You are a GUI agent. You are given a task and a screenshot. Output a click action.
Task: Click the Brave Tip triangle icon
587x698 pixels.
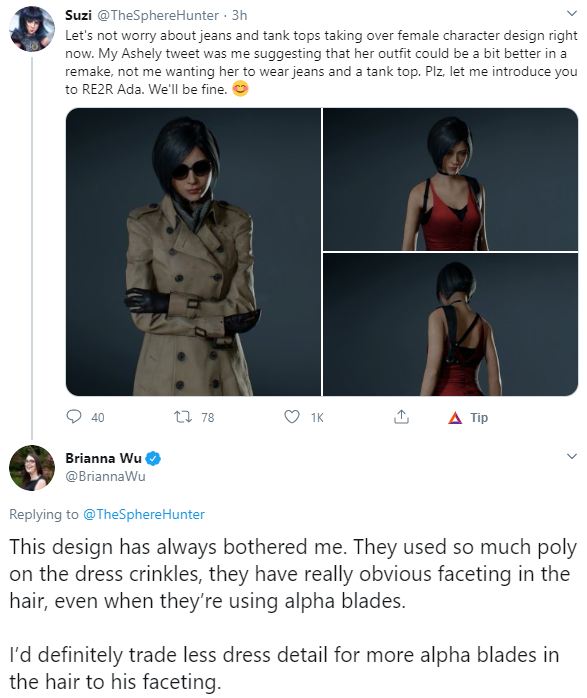click(x=455, y=418)
